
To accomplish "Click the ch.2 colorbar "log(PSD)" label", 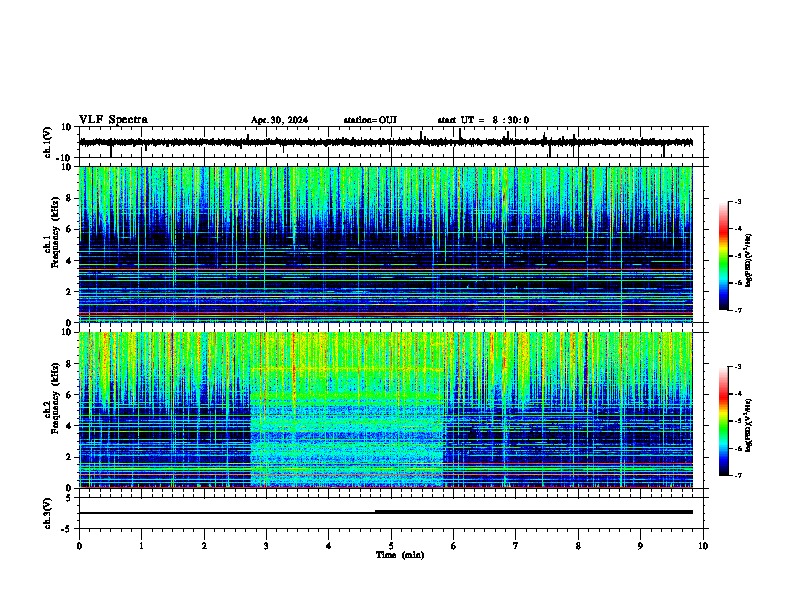I will (x=749, y=426).
